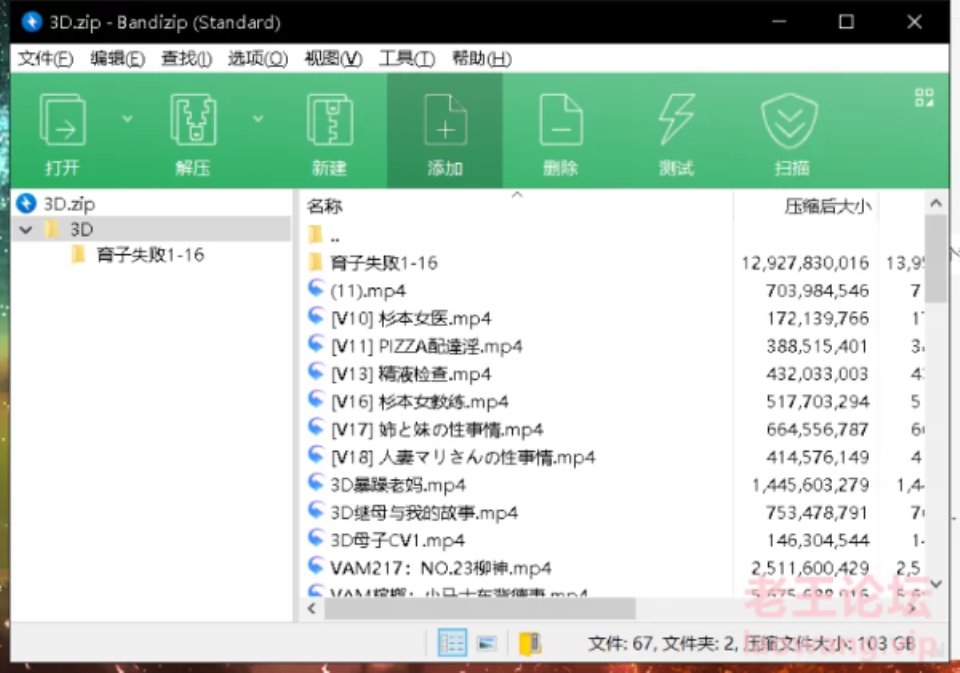Click the horizontal scrollbar thumb

(480, 608)
